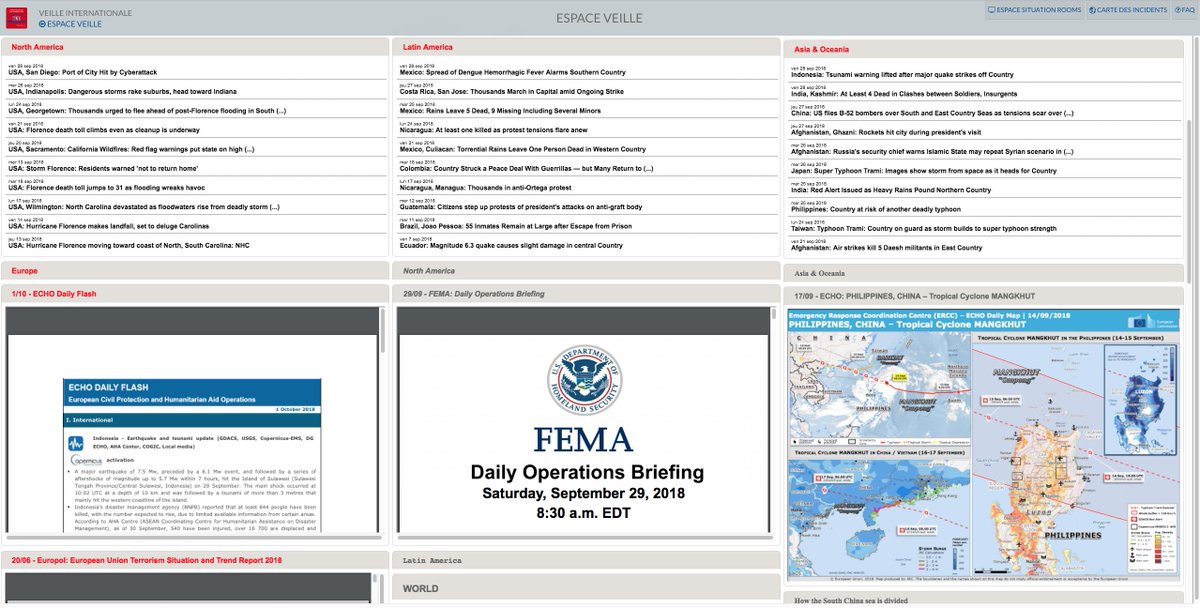Open the ESPACE VEILLE breadcrumb link
This screenshot has height=608, width=1200.
point(70,24)
